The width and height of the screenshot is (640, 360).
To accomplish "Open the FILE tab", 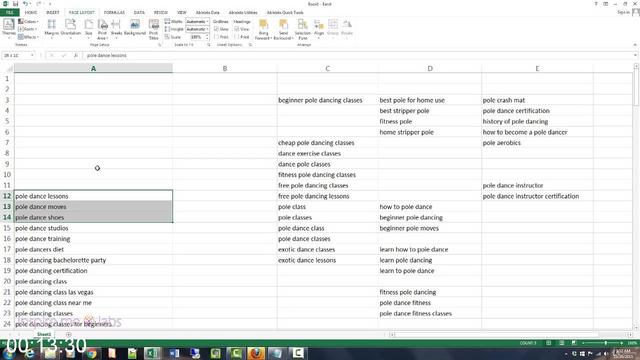I will pos(9,13).
